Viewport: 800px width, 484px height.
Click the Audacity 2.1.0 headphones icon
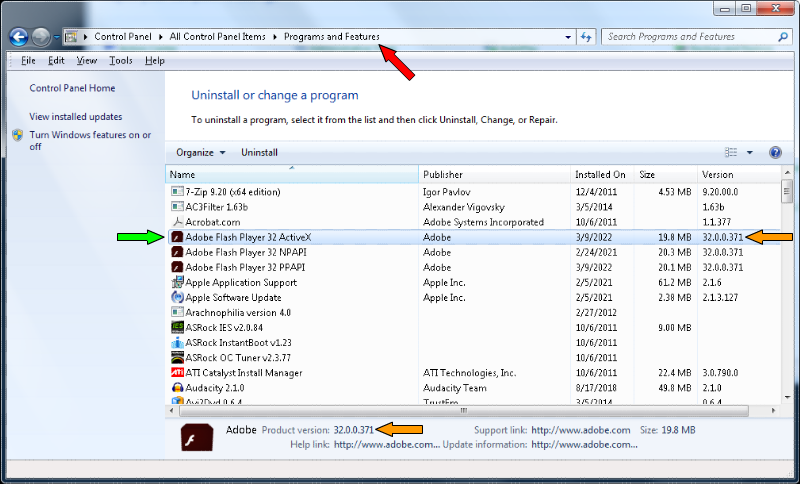point(177,388)
